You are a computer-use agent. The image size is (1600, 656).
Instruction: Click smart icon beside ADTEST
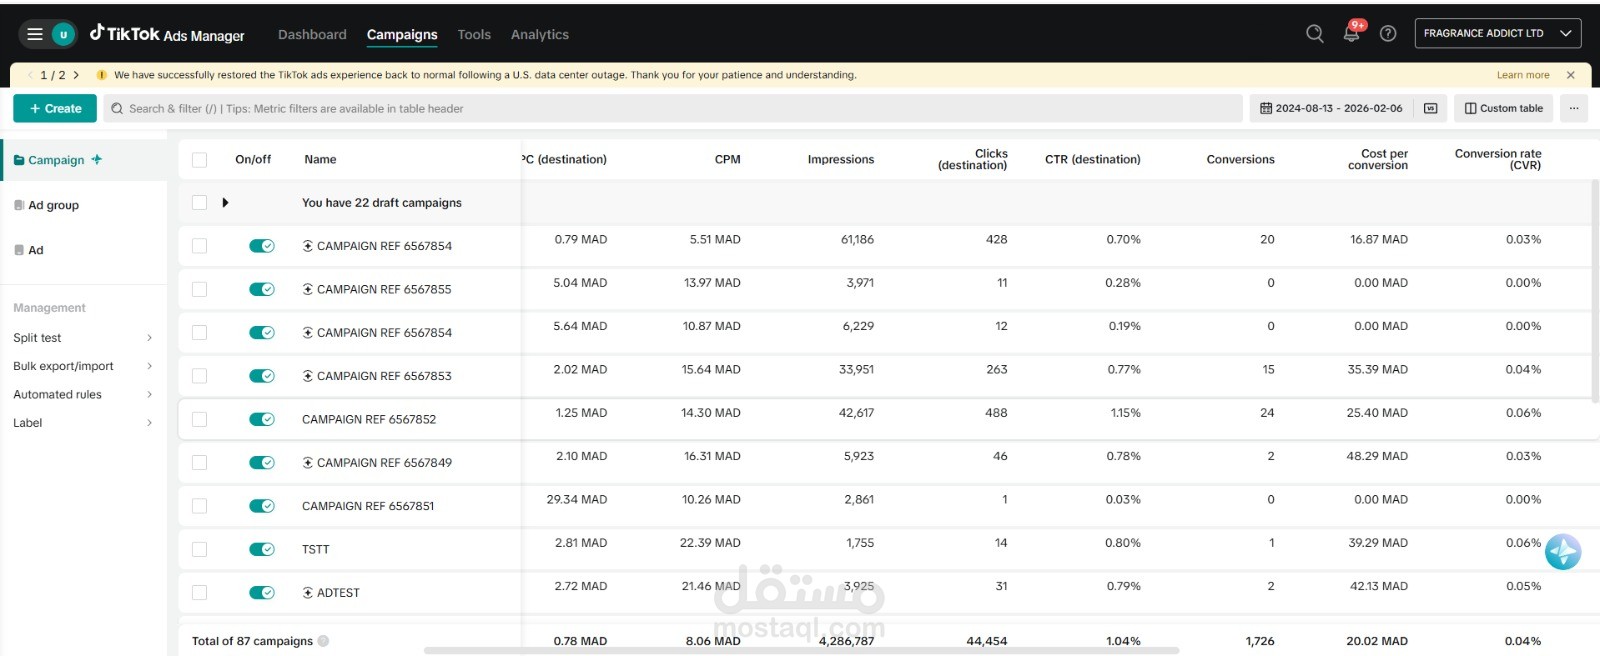pyautogui.click(x=308, y=593)
